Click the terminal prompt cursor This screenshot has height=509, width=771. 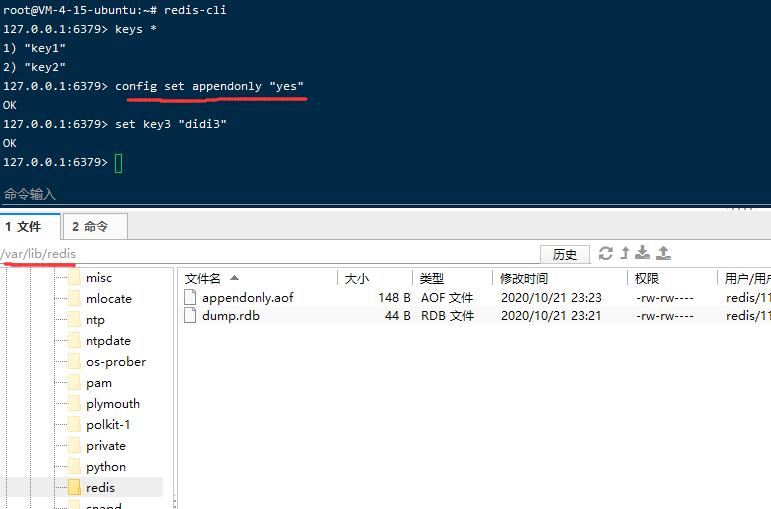point(119,163)
